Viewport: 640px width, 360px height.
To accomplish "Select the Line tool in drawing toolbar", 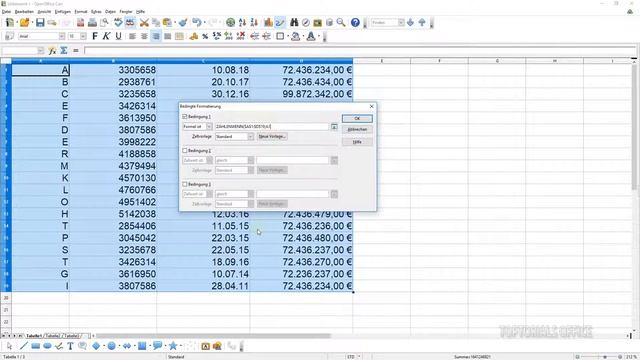I will pyautogui.click(x=24, y=346).
